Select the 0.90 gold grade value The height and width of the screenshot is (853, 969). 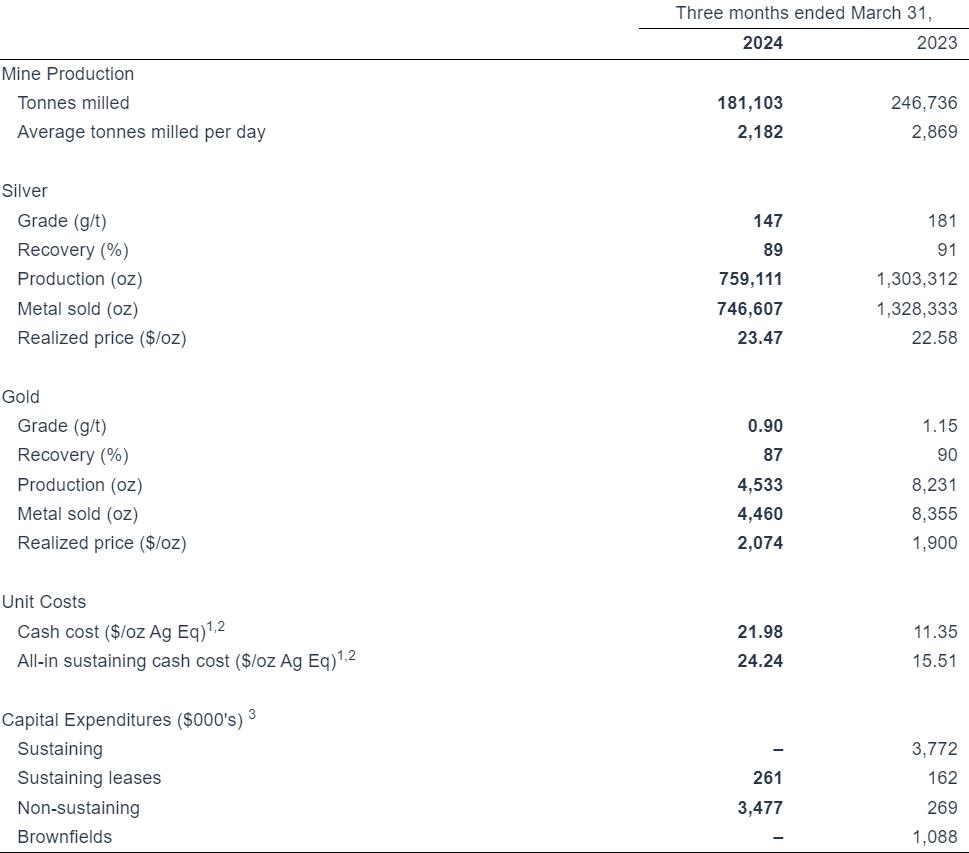(x=765, y=426)
